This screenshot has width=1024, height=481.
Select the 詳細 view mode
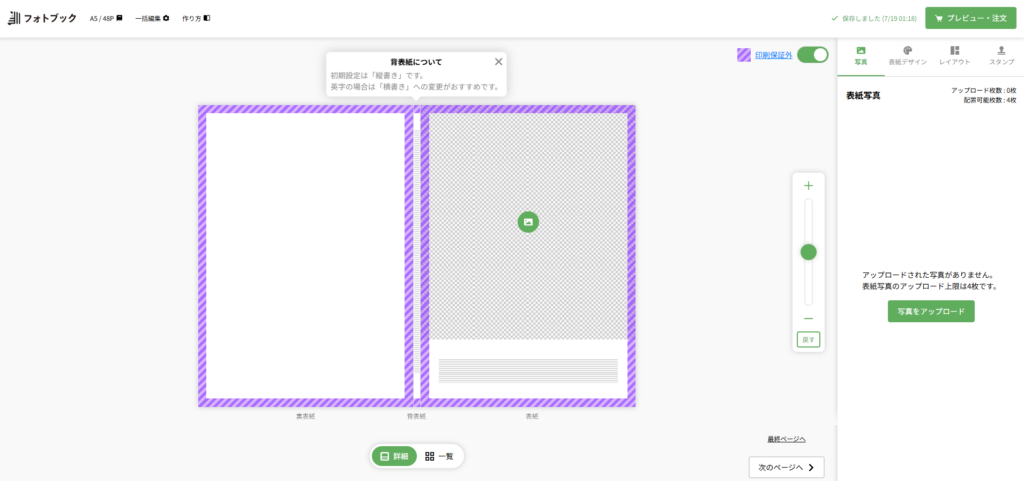coord(394,456)
